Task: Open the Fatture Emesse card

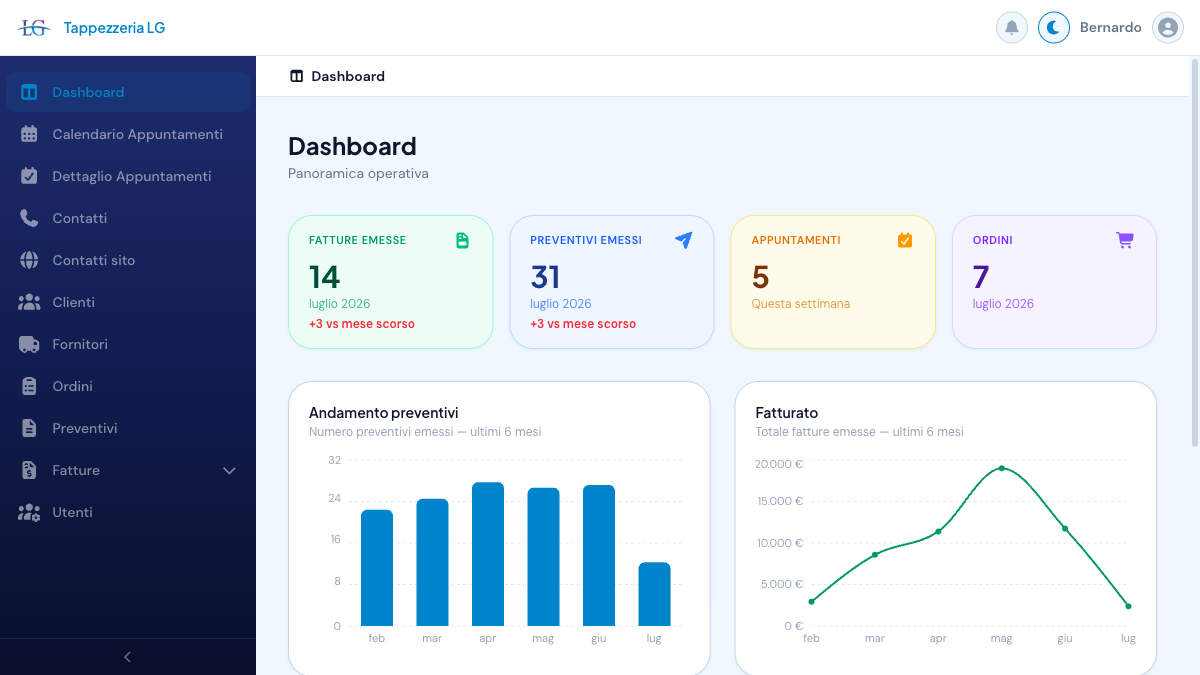Action: click(391, 282)
